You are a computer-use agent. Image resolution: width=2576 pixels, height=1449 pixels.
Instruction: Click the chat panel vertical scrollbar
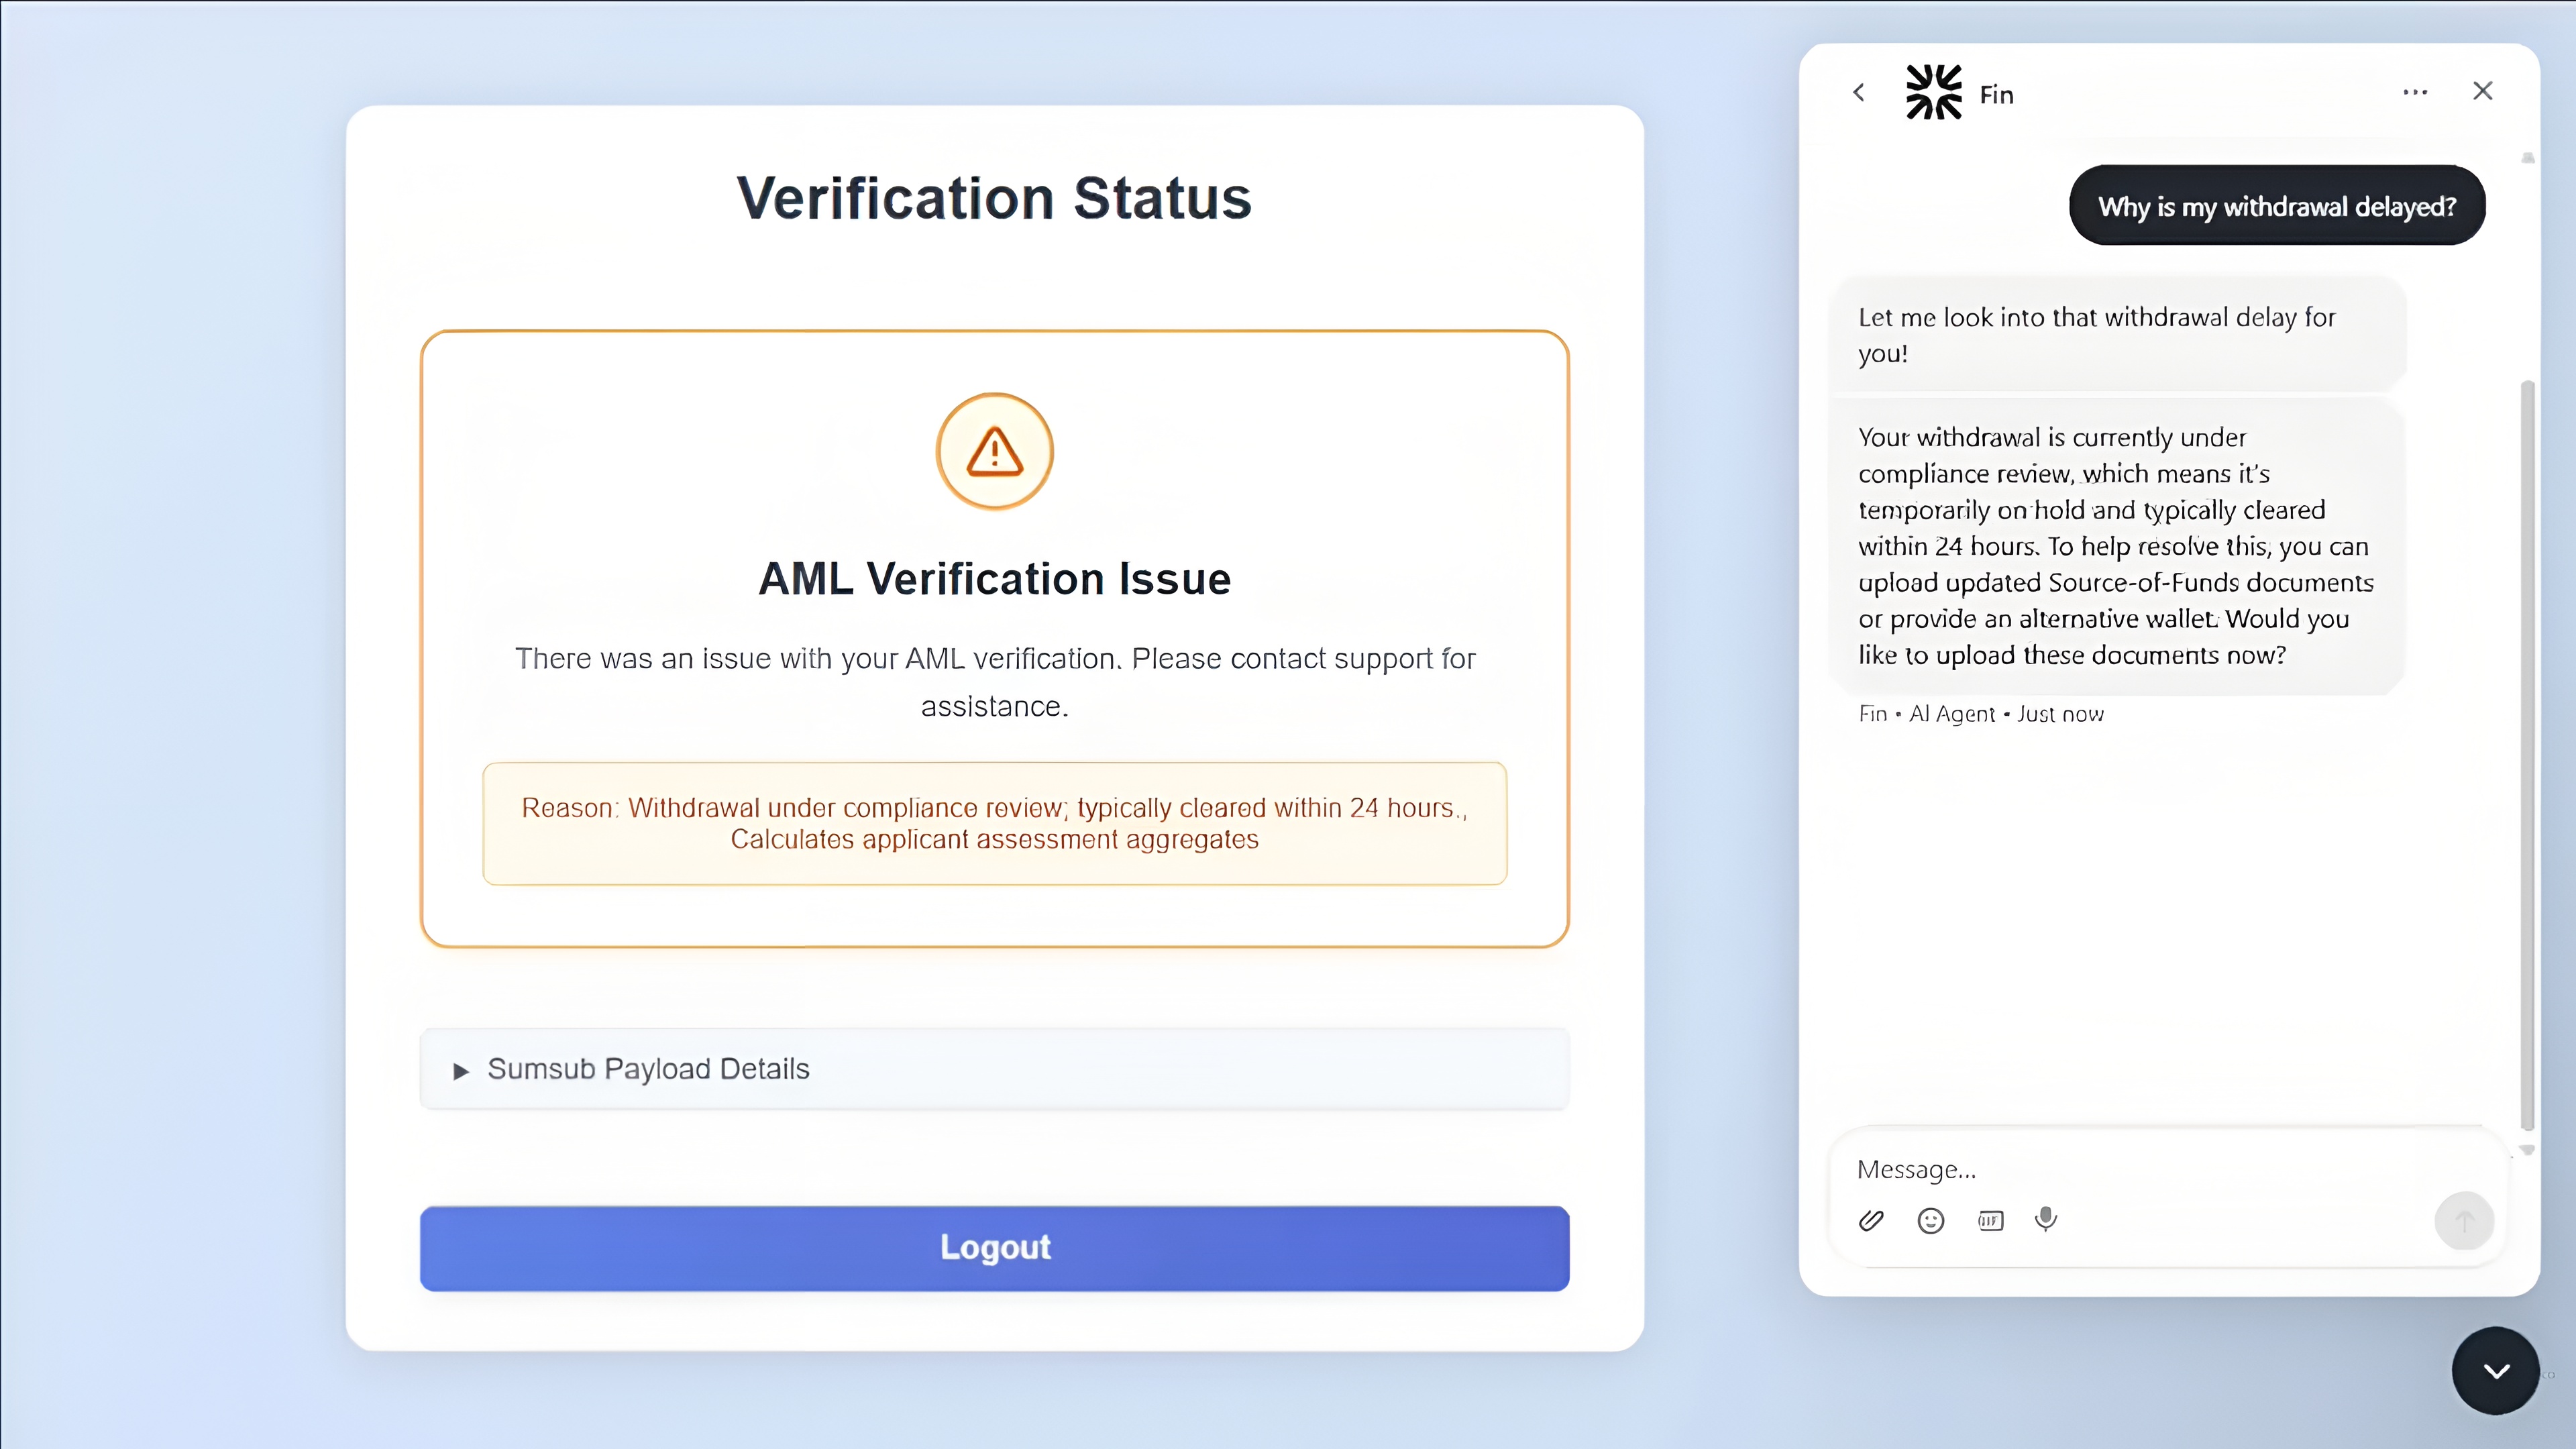click(x=2527, y=755)
